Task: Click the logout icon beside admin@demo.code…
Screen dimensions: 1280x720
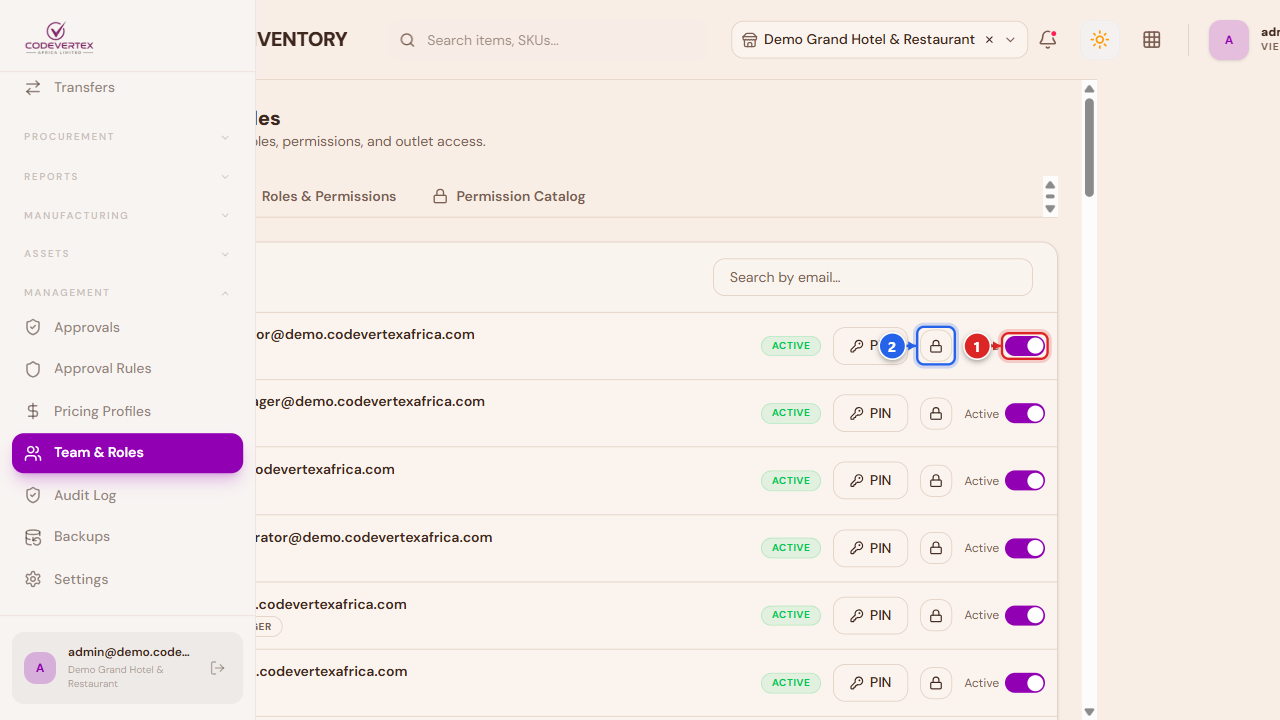Action: (x=218, y=668)
